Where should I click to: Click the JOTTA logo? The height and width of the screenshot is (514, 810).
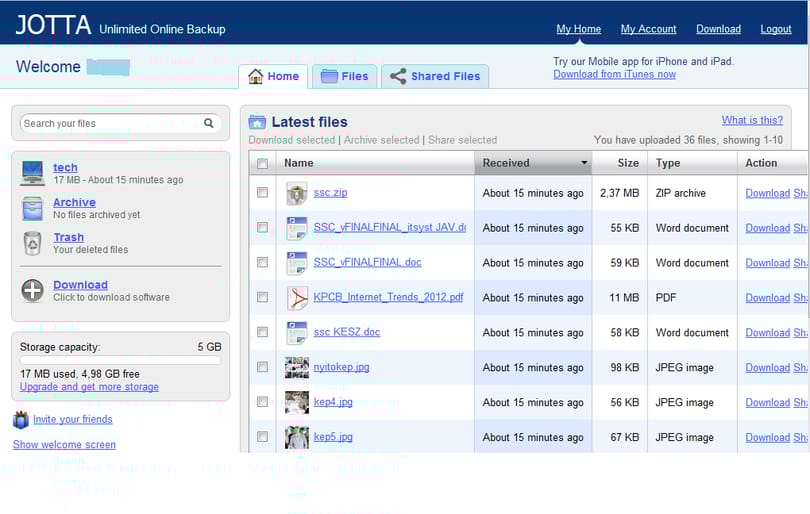coord(53,25)
